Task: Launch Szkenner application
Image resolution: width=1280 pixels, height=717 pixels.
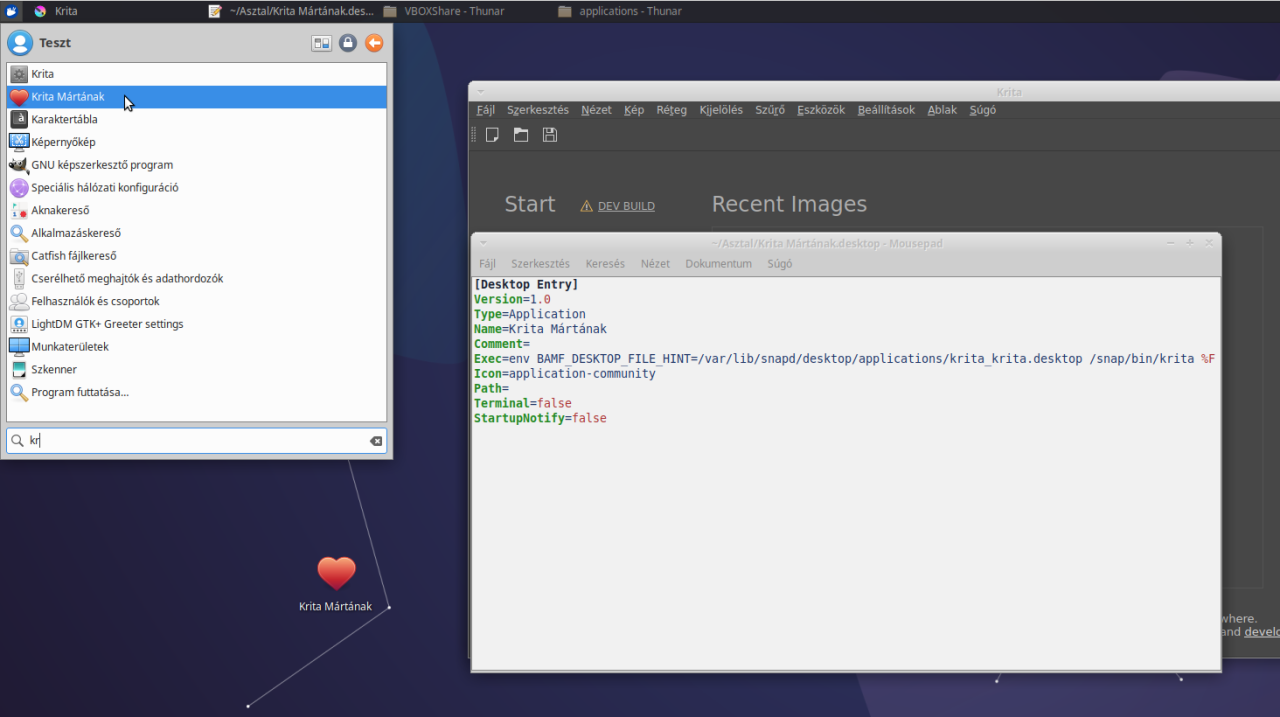Action: [197, 369]
